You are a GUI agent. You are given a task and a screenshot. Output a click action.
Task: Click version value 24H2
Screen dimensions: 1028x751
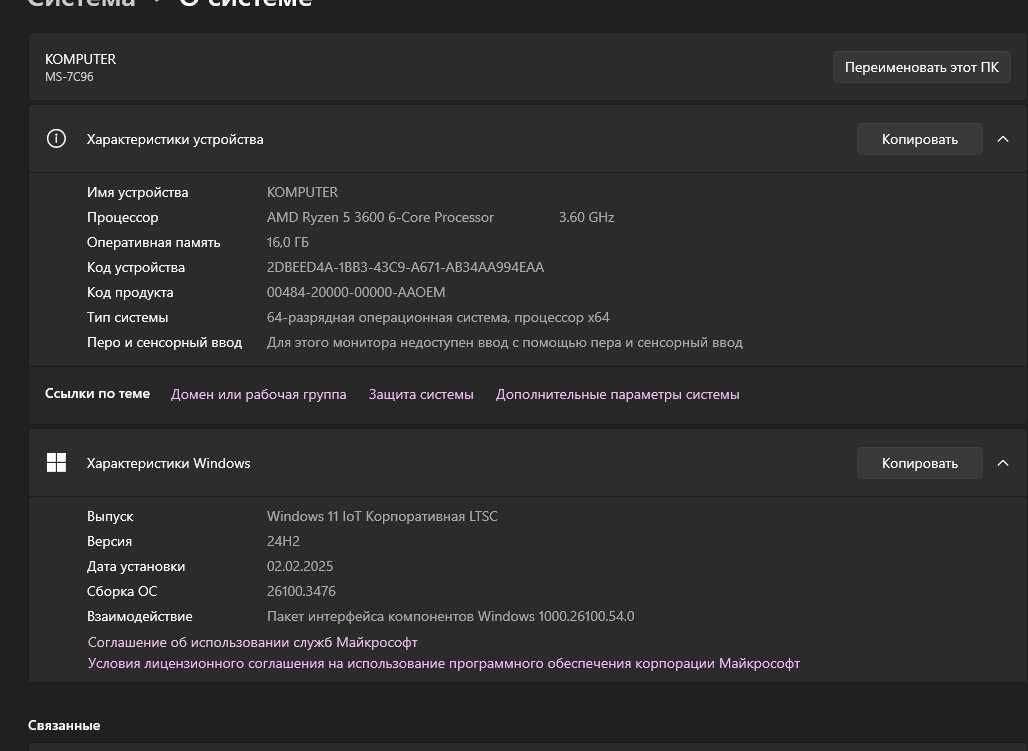point(283,541)
